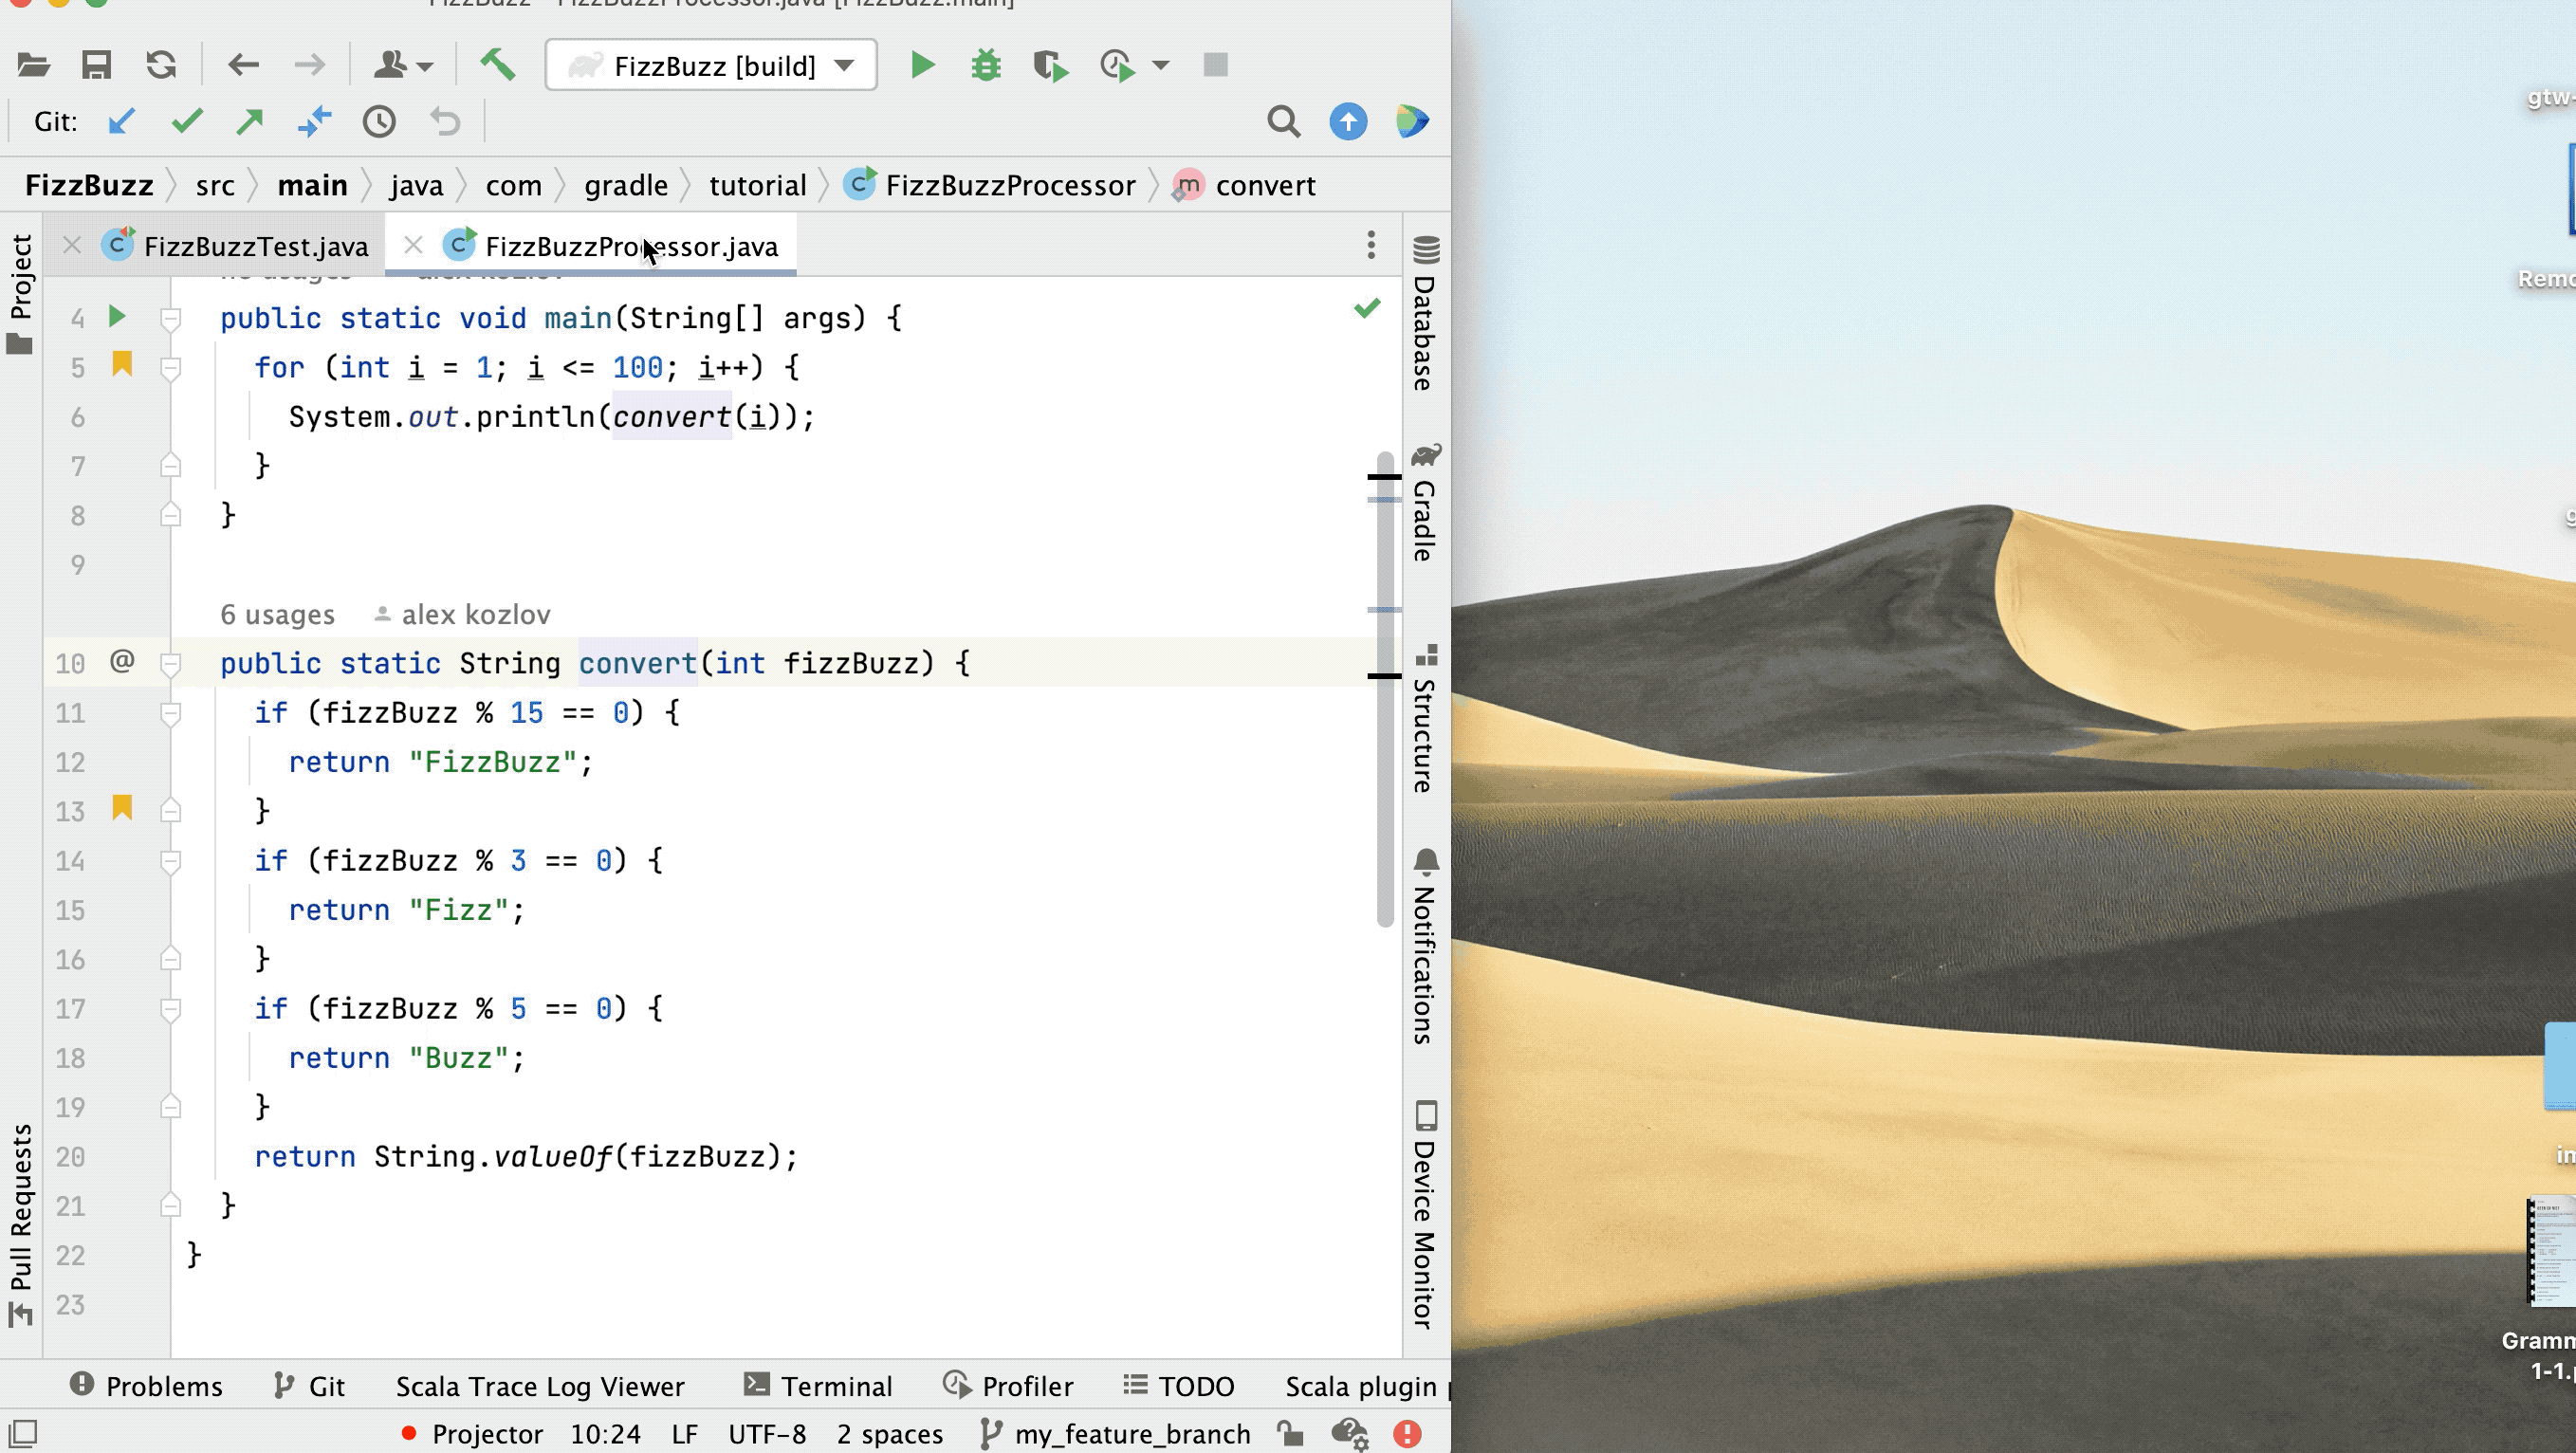2576x1453 pixels.
Task: Click the bookmark on line 5
Action: point(122,364)
